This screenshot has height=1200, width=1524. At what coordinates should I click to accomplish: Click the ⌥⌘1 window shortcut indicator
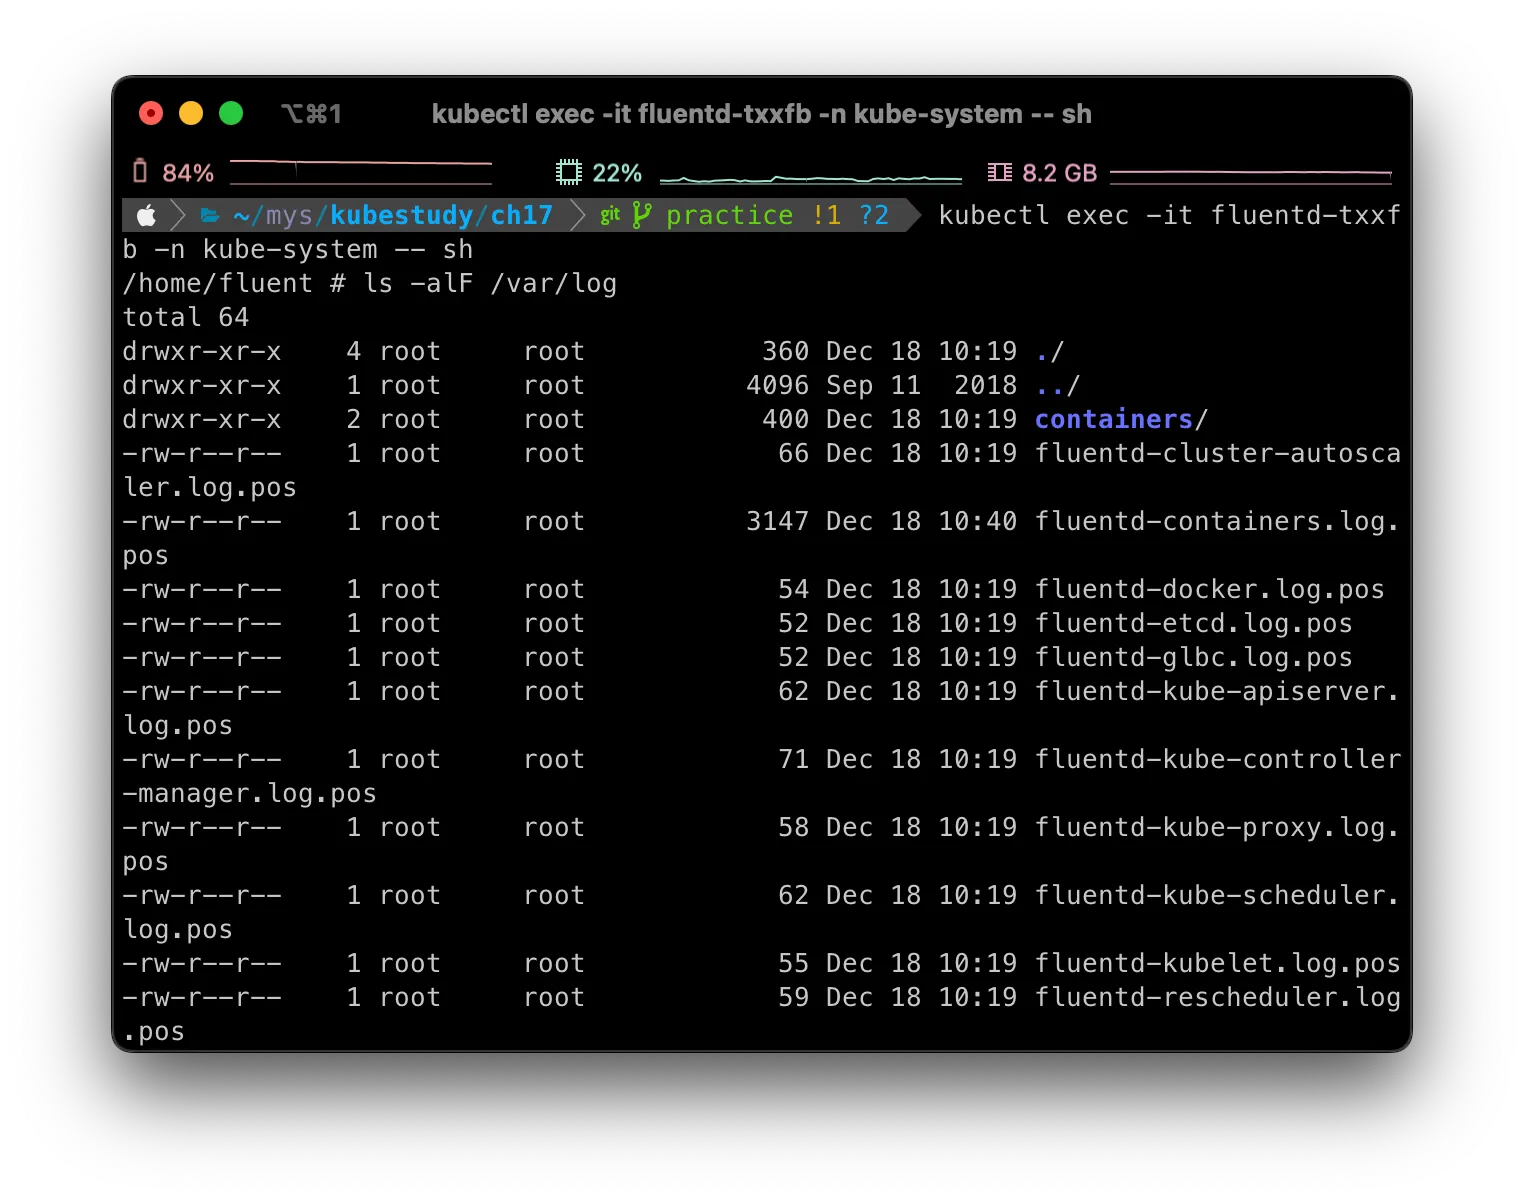(311, 114)
